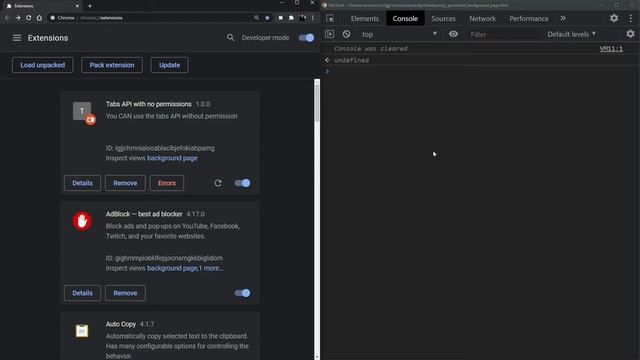Viewport: 640px width, 360px height.
Task: Open Details for AdBlock extension
Action: pyautogui.click(x=82, y=293)
